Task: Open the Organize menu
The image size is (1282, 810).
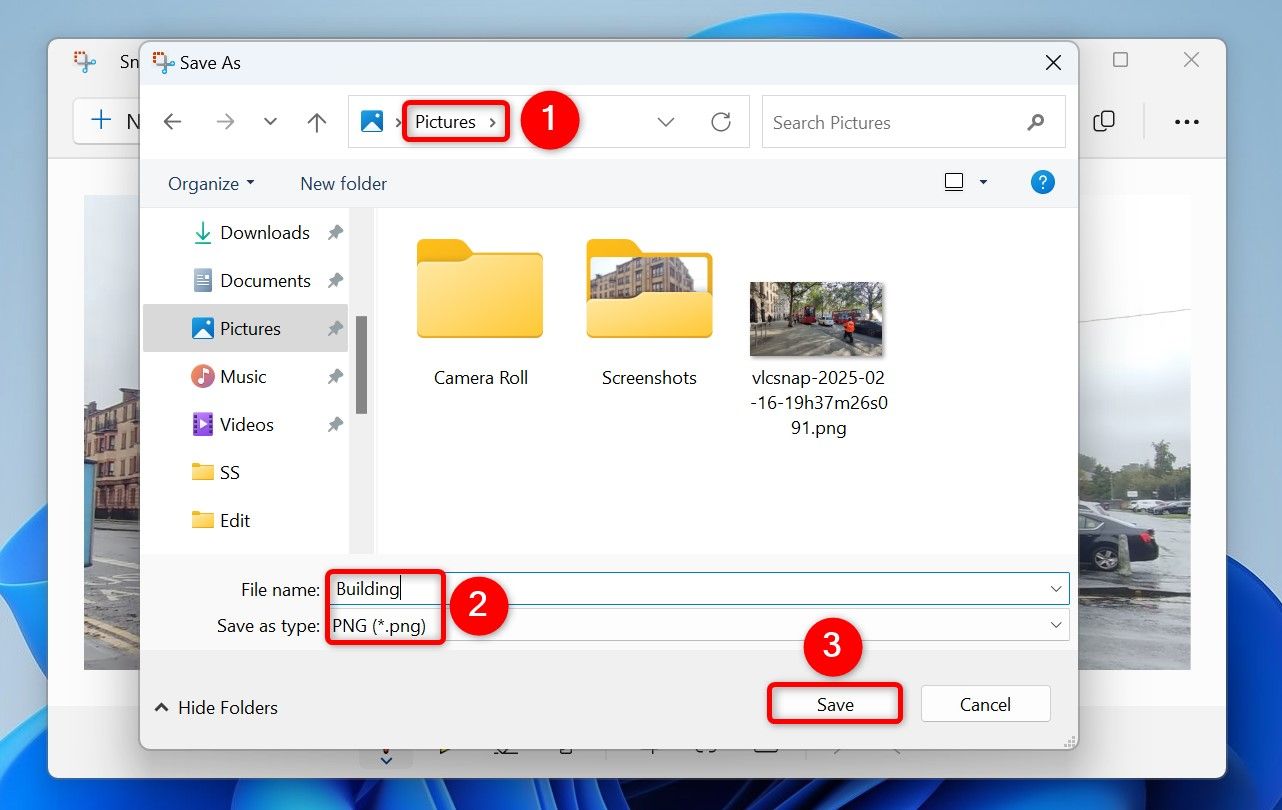Action: point(209,183)
